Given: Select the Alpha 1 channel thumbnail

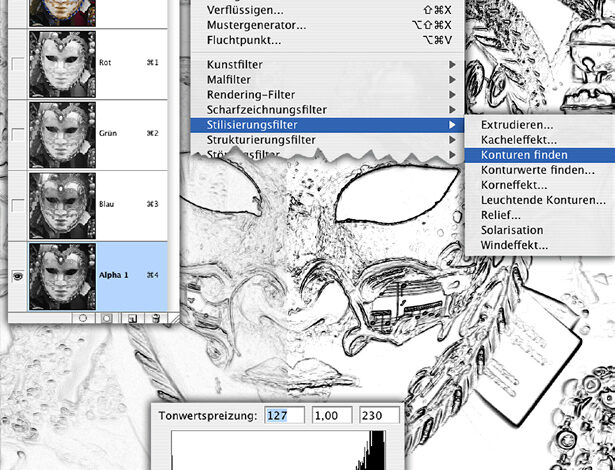Looking at the screenshot, I should click(x=62, y=275).
